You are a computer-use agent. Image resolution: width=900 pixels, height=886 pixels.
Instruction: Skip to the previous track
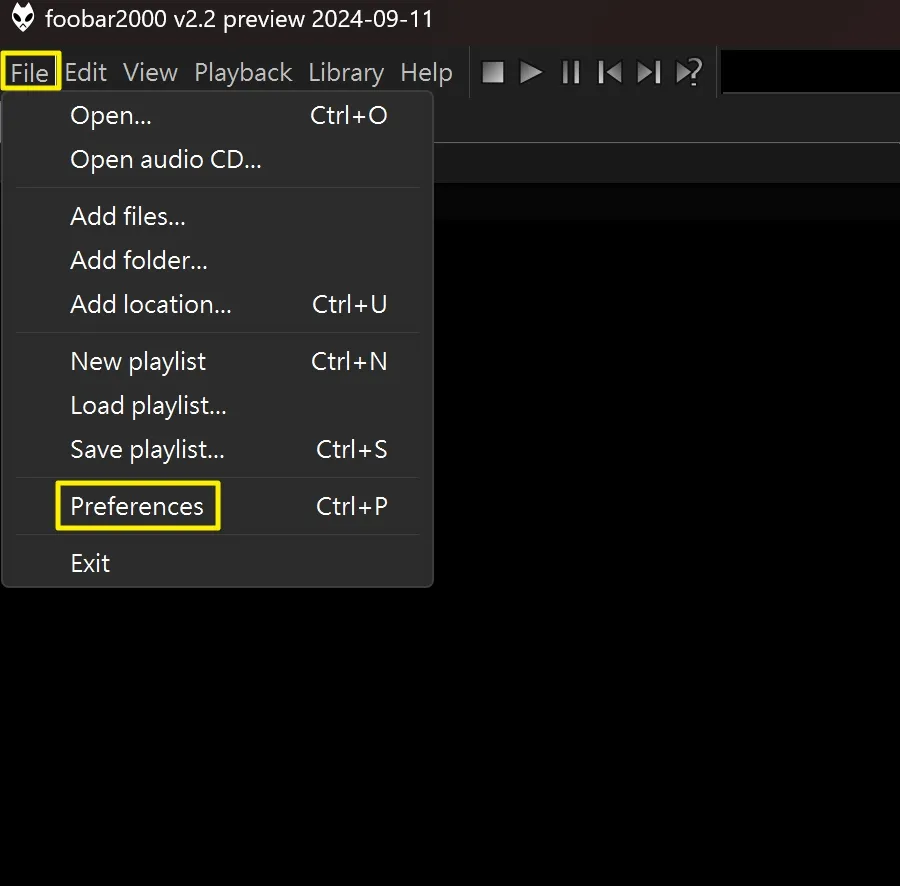pos(610,72)
